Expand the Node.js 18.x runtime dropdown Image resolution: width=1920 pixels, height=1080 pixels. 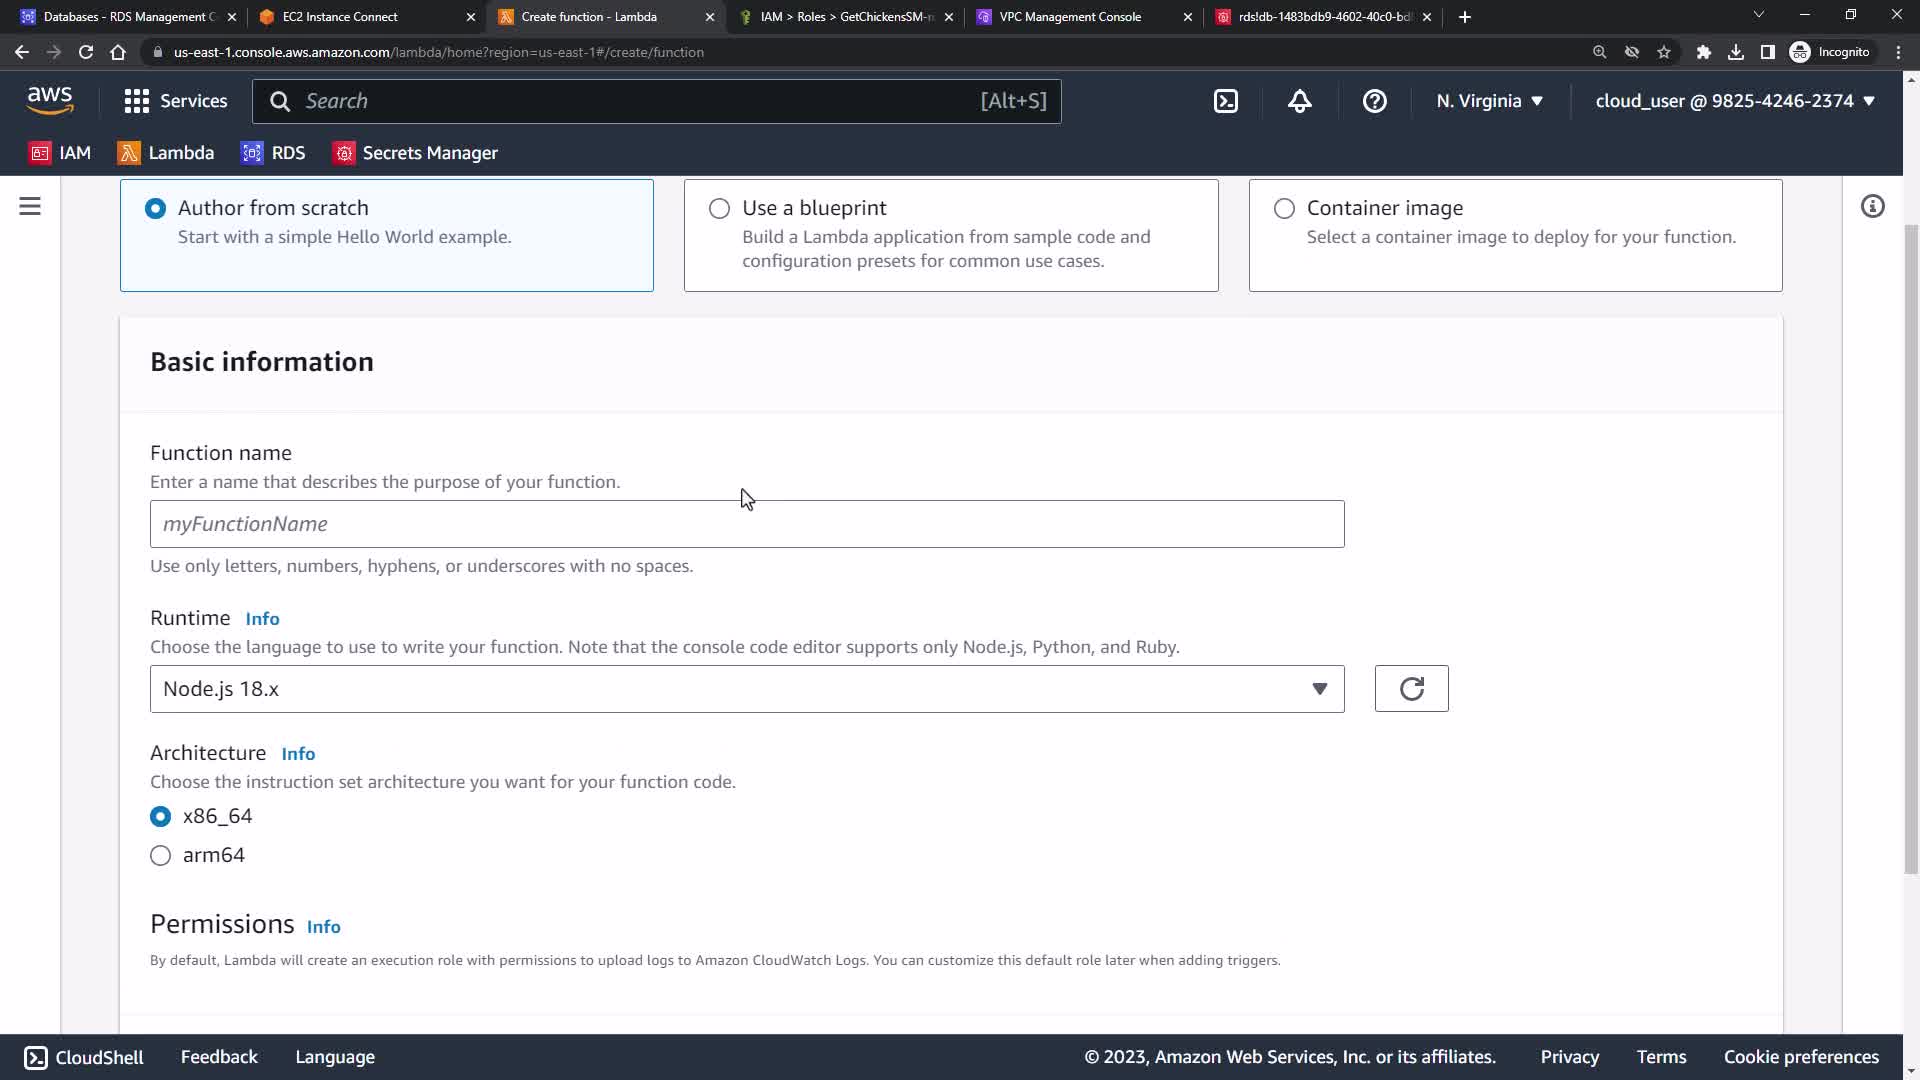point(746,689)
